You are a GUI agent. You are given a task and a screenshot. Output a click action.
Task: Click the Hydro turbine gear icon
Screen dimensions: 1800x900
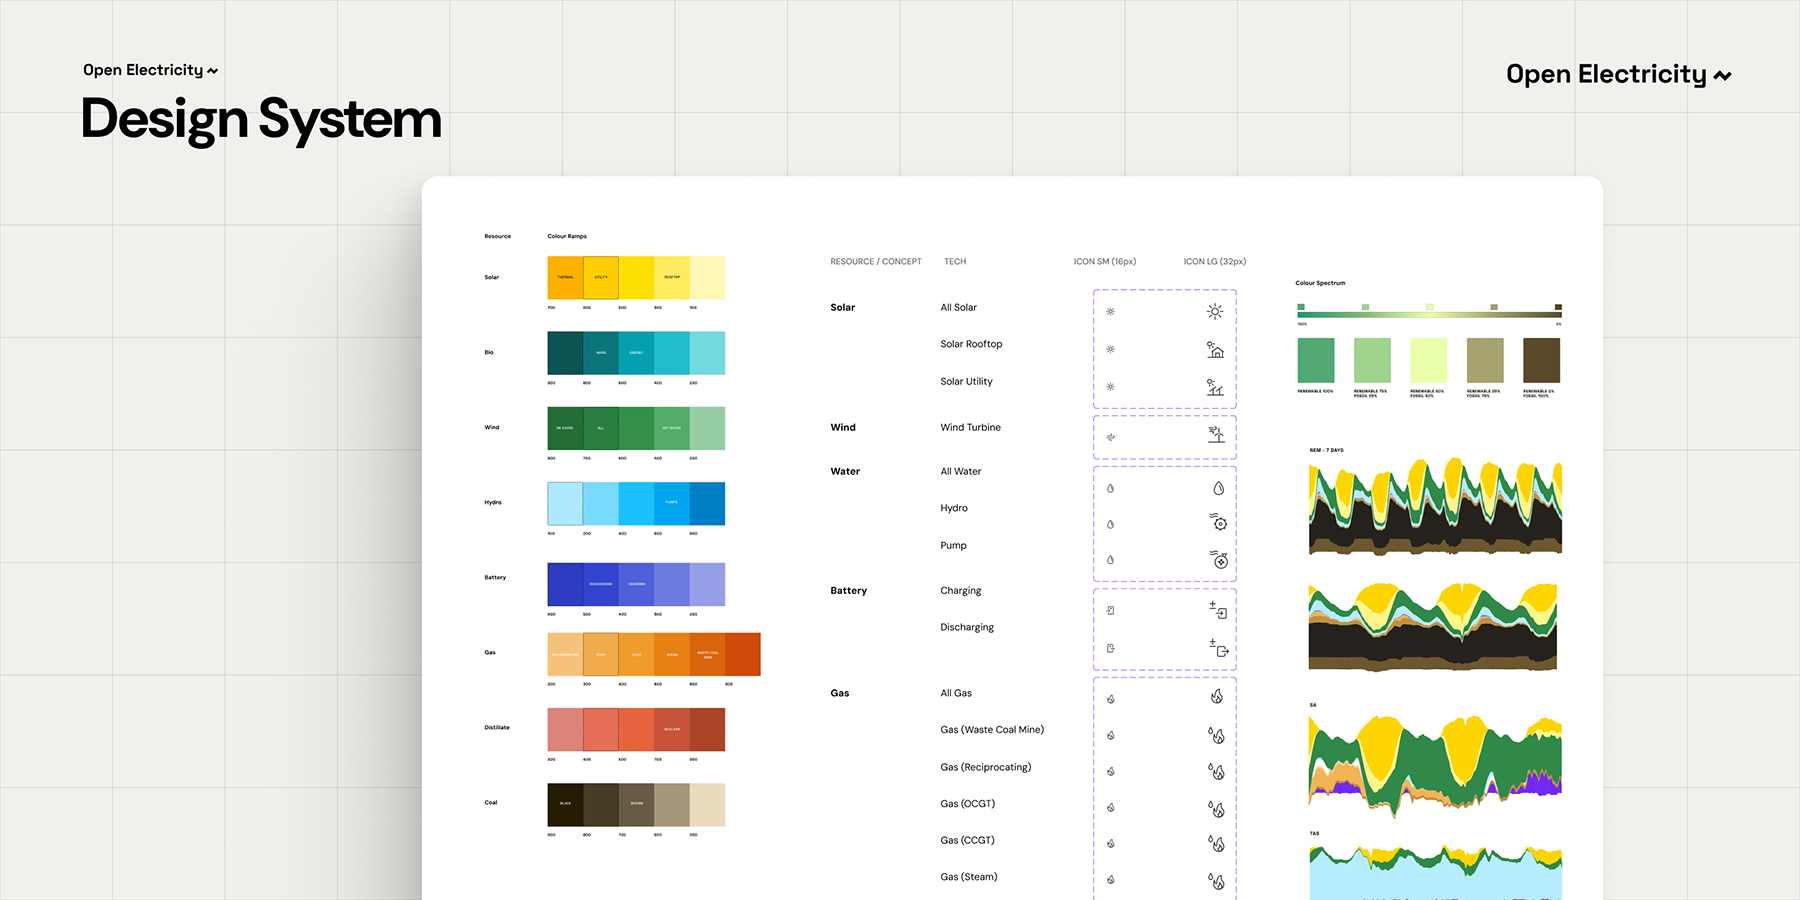click(1220, 522)
